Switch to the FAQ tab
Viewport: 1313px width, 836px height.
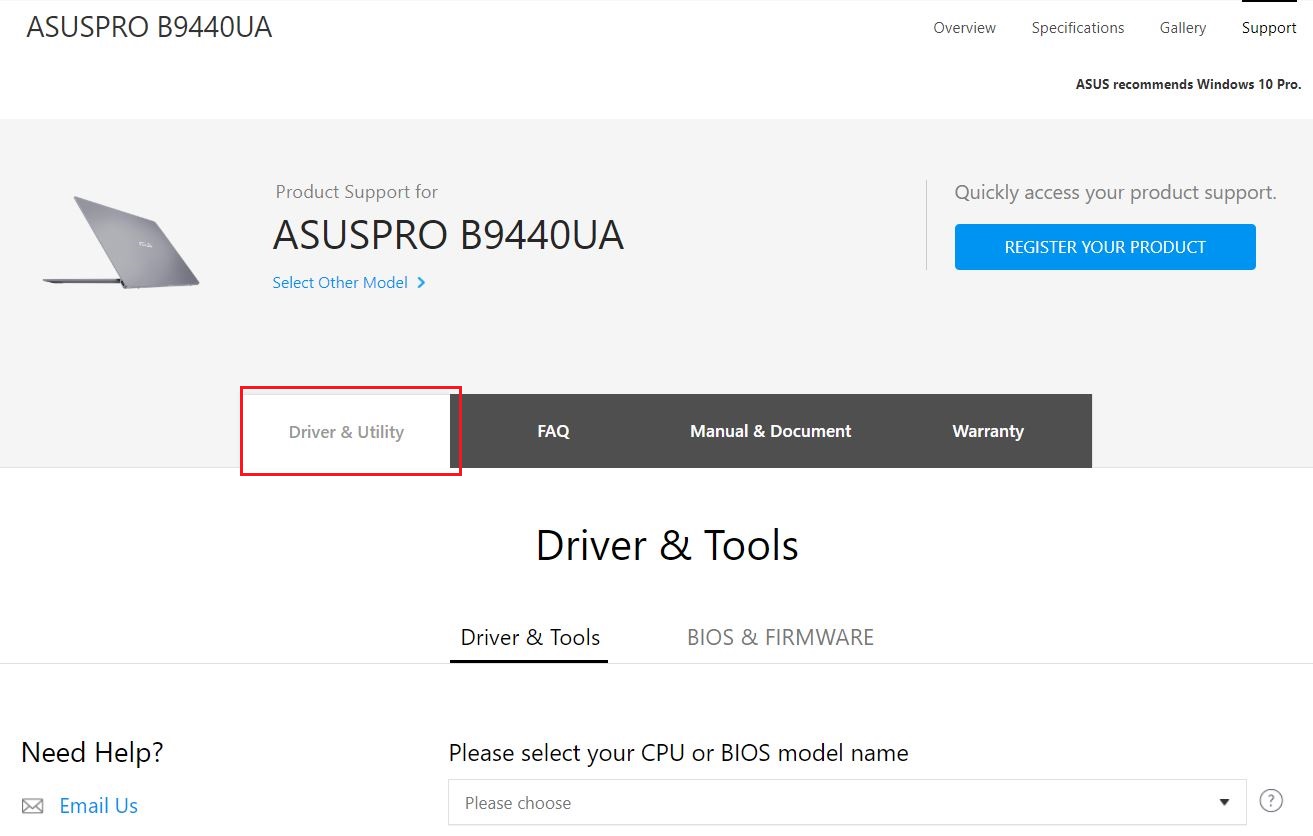pyautogui.click(x=553, y=431)
